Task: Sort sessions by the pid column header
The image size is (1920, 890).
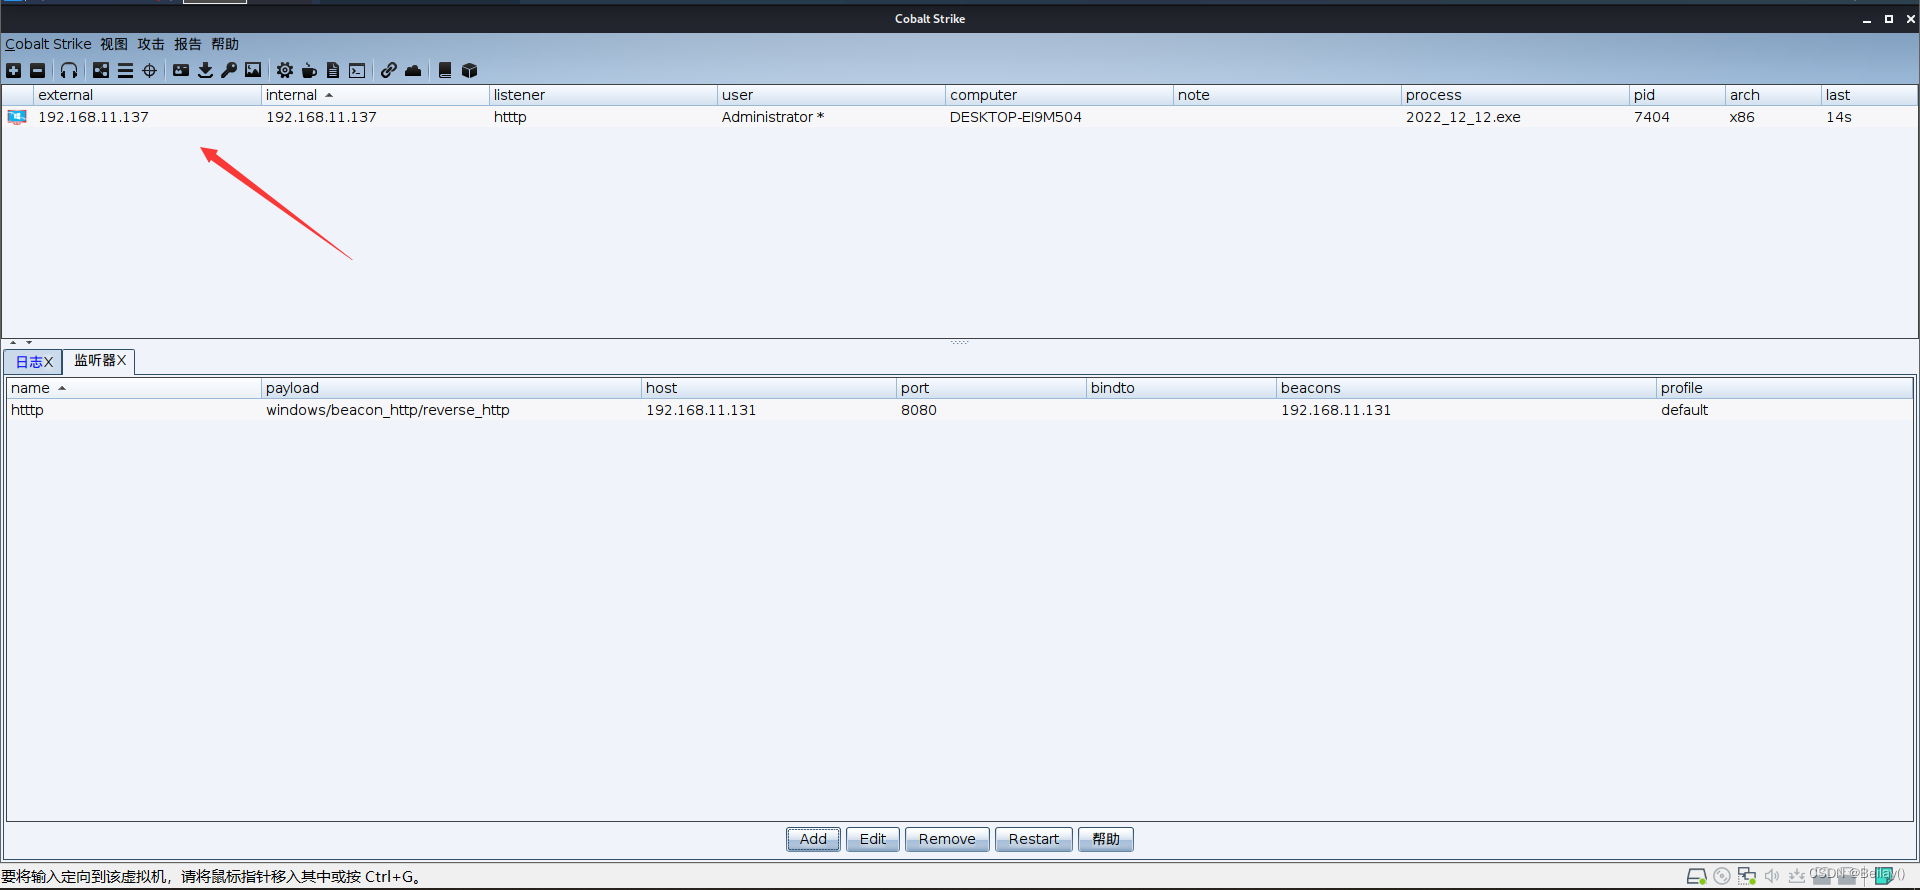Action: click(1677, 95)
